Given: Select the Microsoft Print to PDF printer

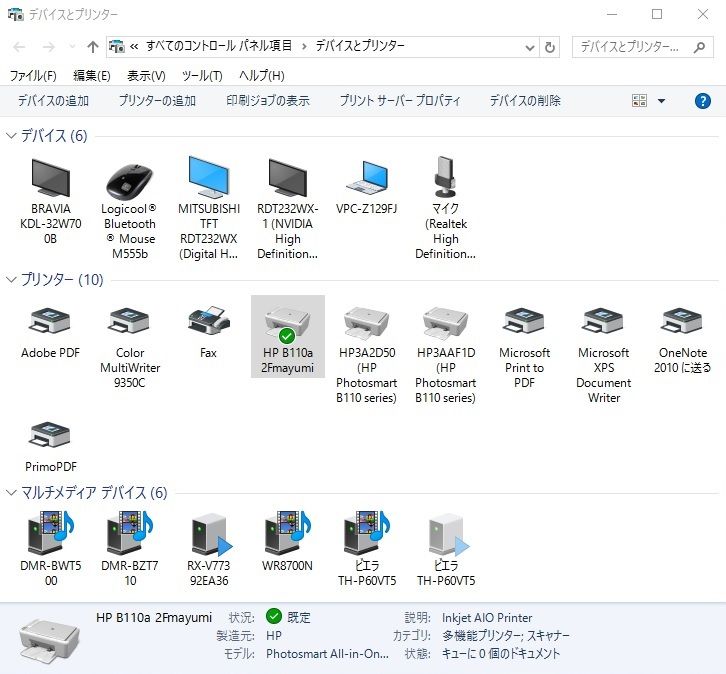Looking at the screenshot, I should [x=525, y=321].
